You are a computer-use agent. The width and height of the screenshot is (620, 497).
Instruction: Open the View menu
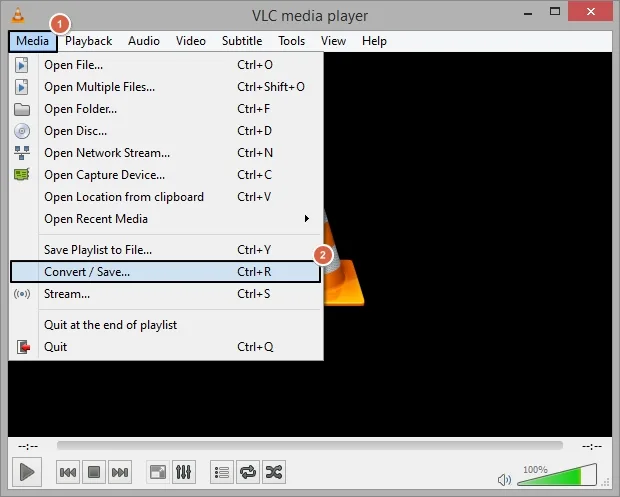point(333,41)
